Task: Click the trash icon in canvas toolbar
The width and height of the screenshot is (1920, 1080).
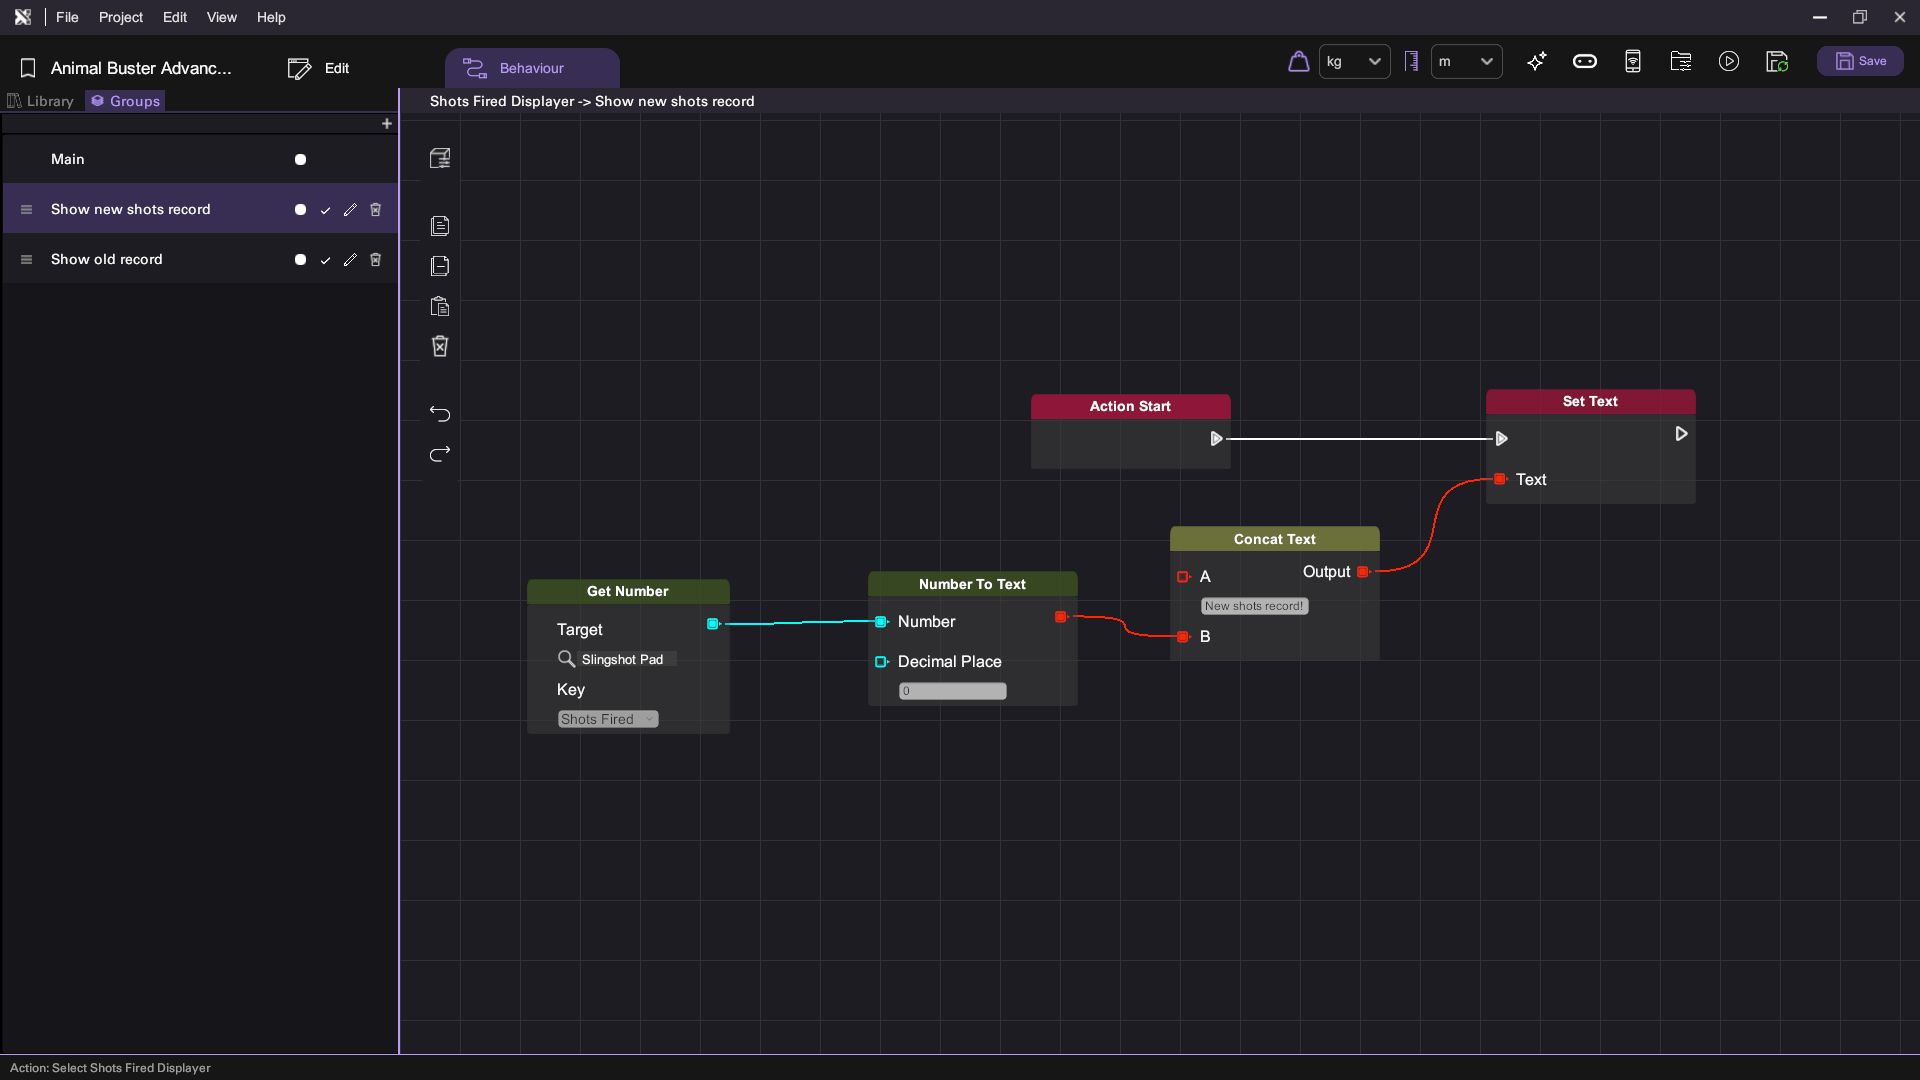Action: click(440, 346)
